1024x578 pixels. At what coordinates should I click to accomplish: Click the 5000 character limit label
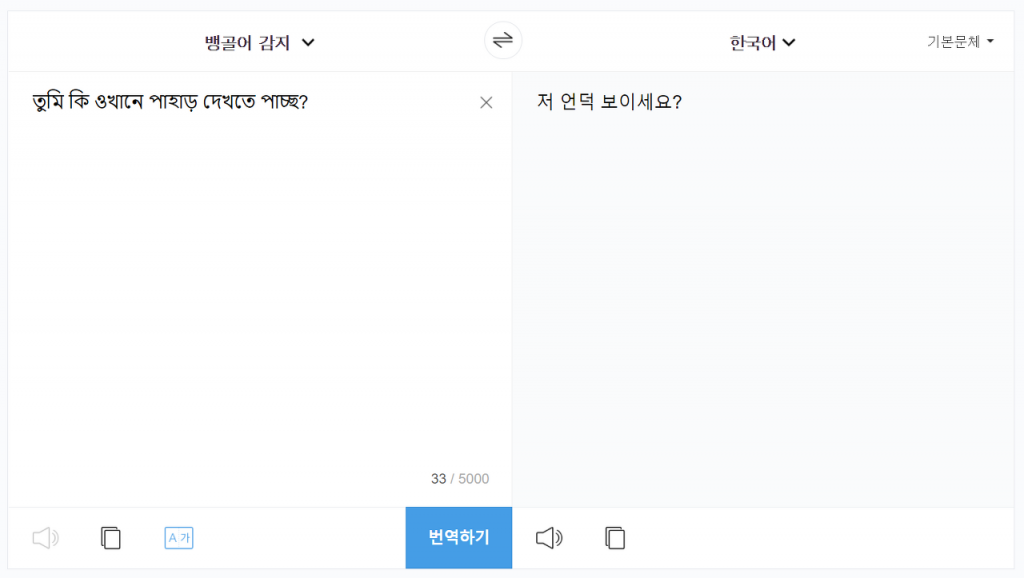pyautogui.click(x=473, y=479)
